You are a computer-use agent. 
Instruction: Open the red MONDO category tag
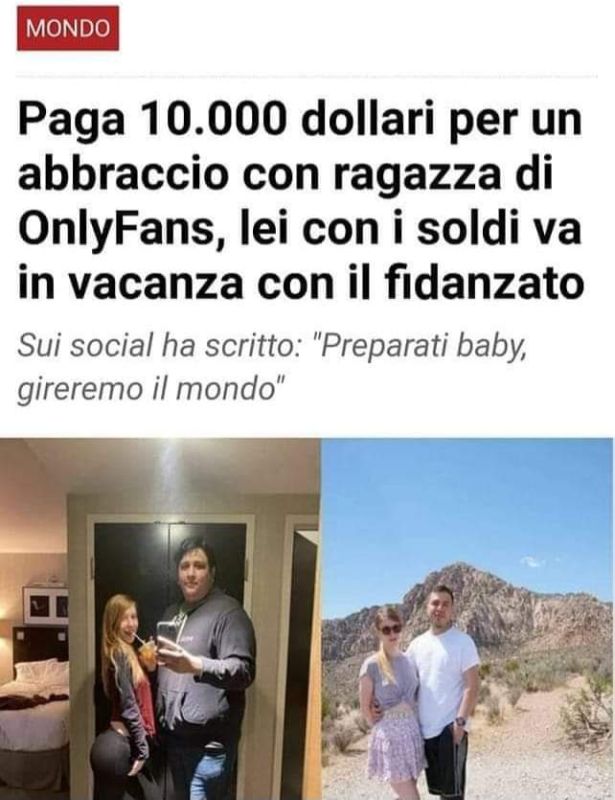68,28
